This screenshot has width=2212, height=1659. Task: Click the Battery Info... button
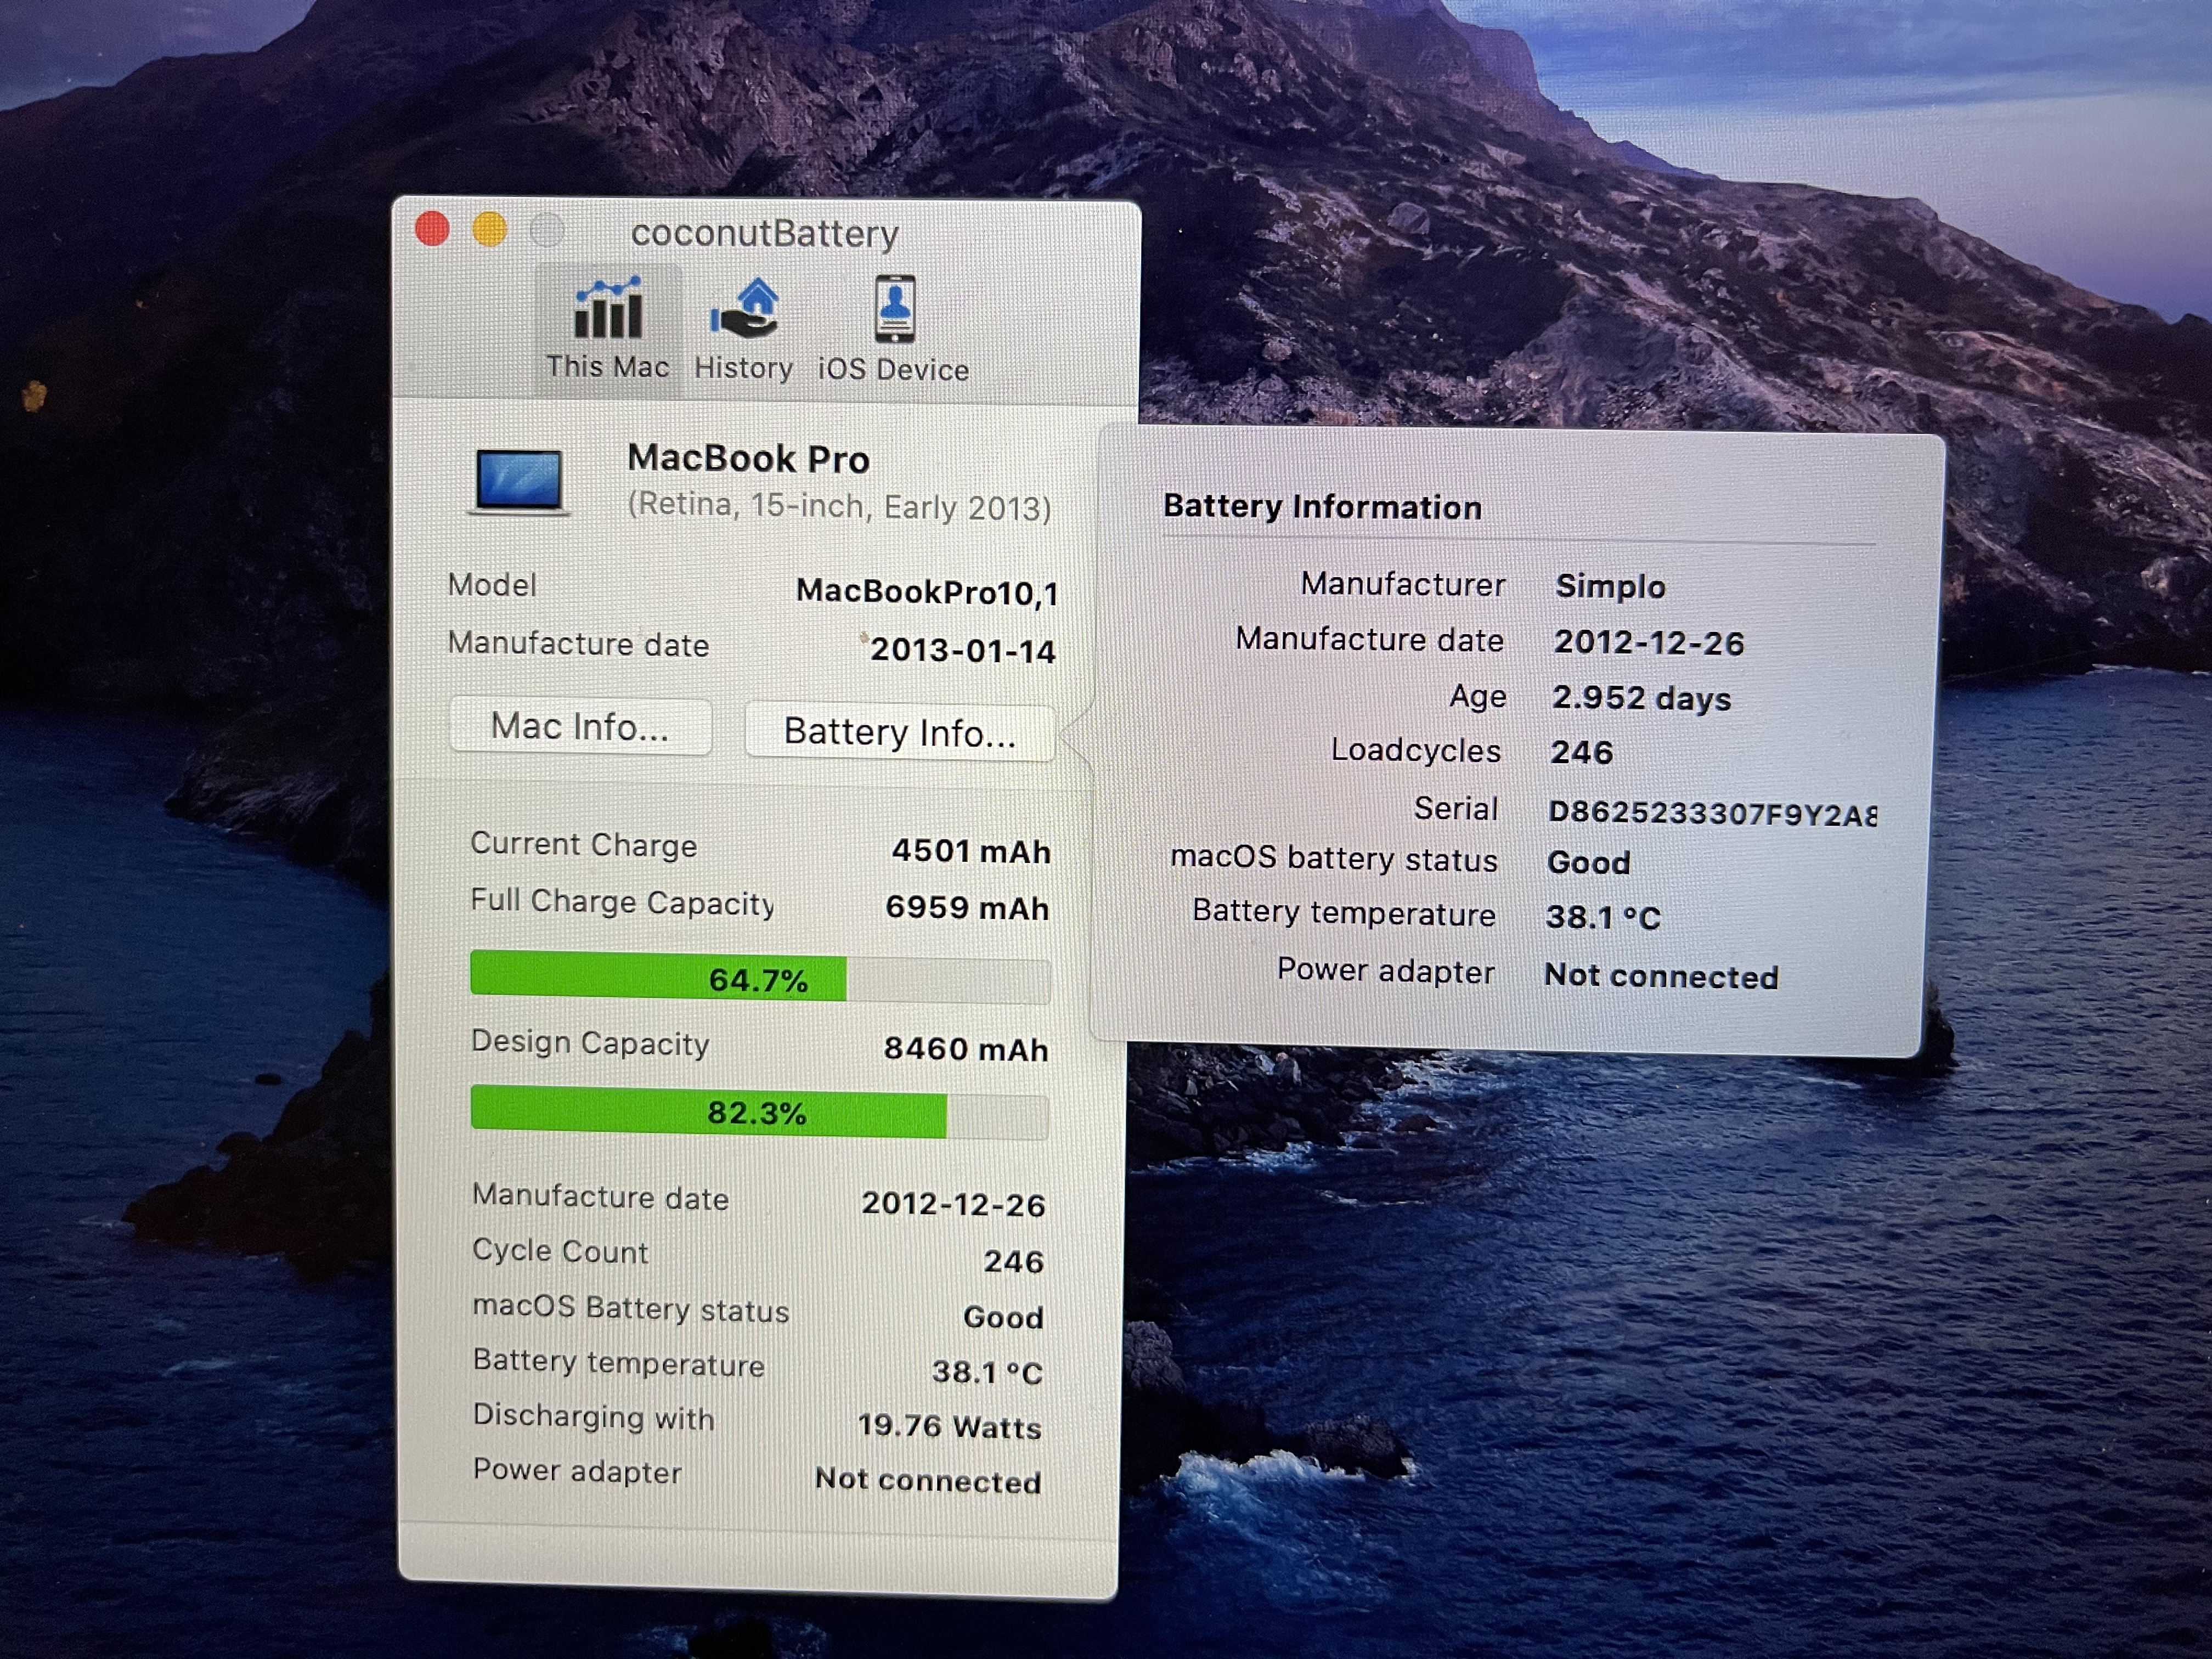point(899,732)
